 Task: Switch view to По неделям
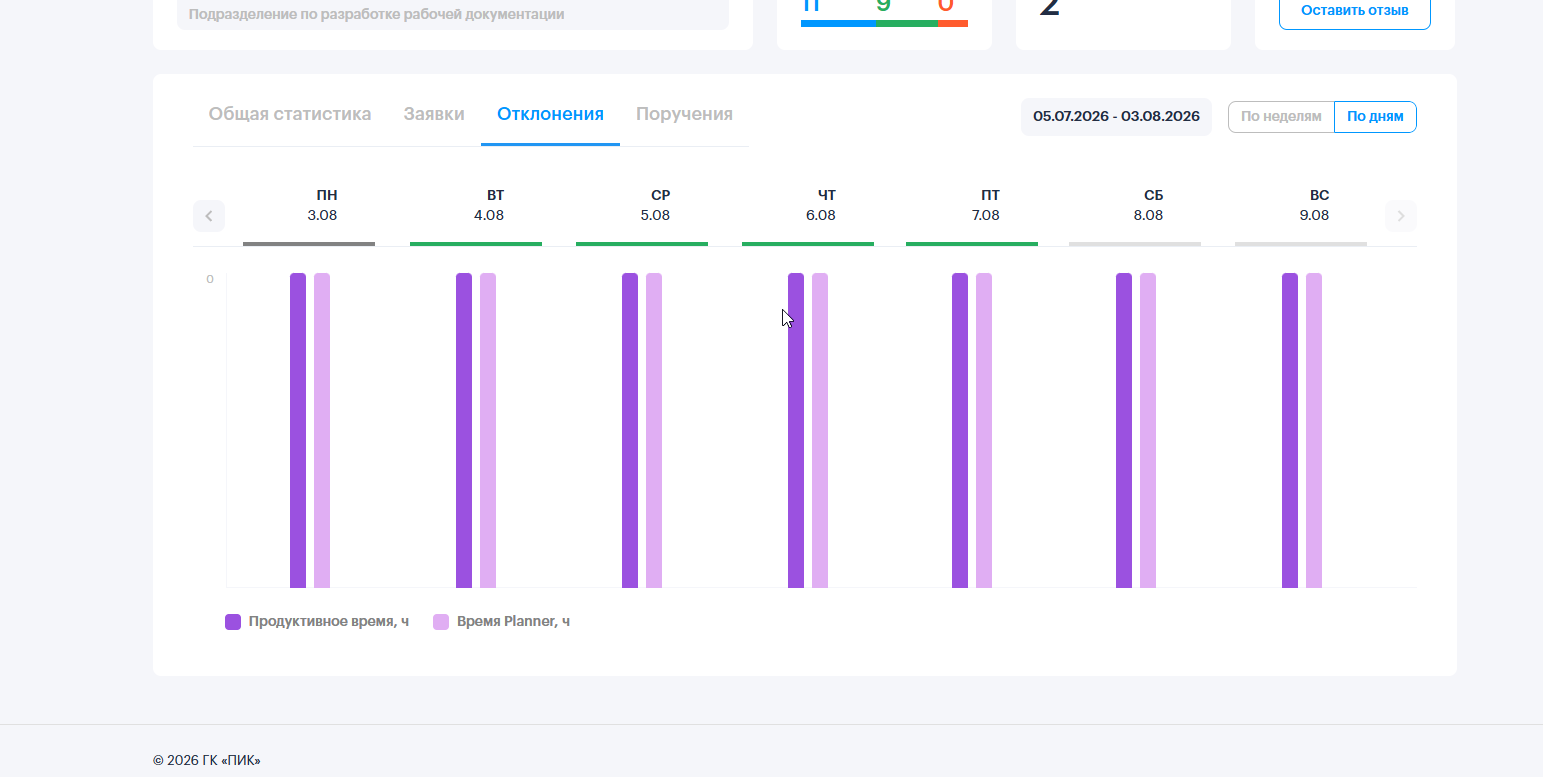1281,117
